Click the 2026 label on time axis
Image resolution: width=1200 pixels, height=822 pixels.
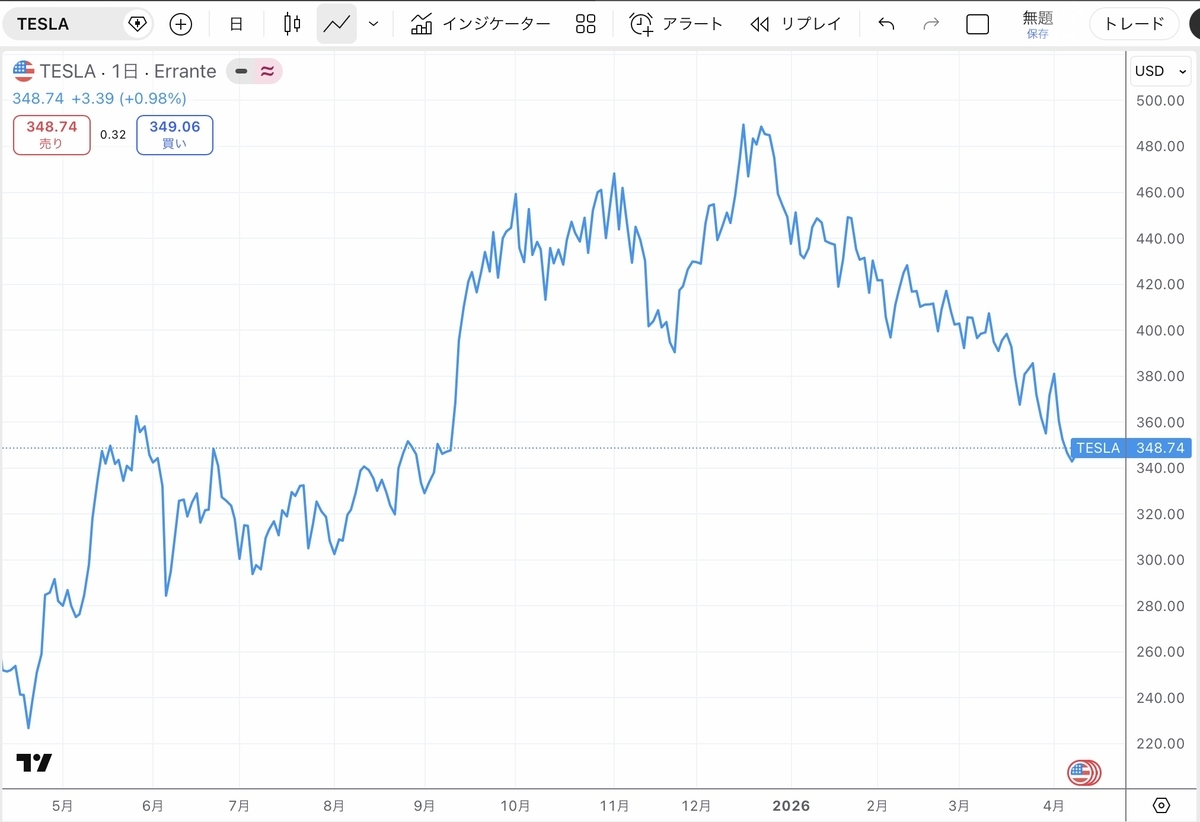(x=790, y=805)
